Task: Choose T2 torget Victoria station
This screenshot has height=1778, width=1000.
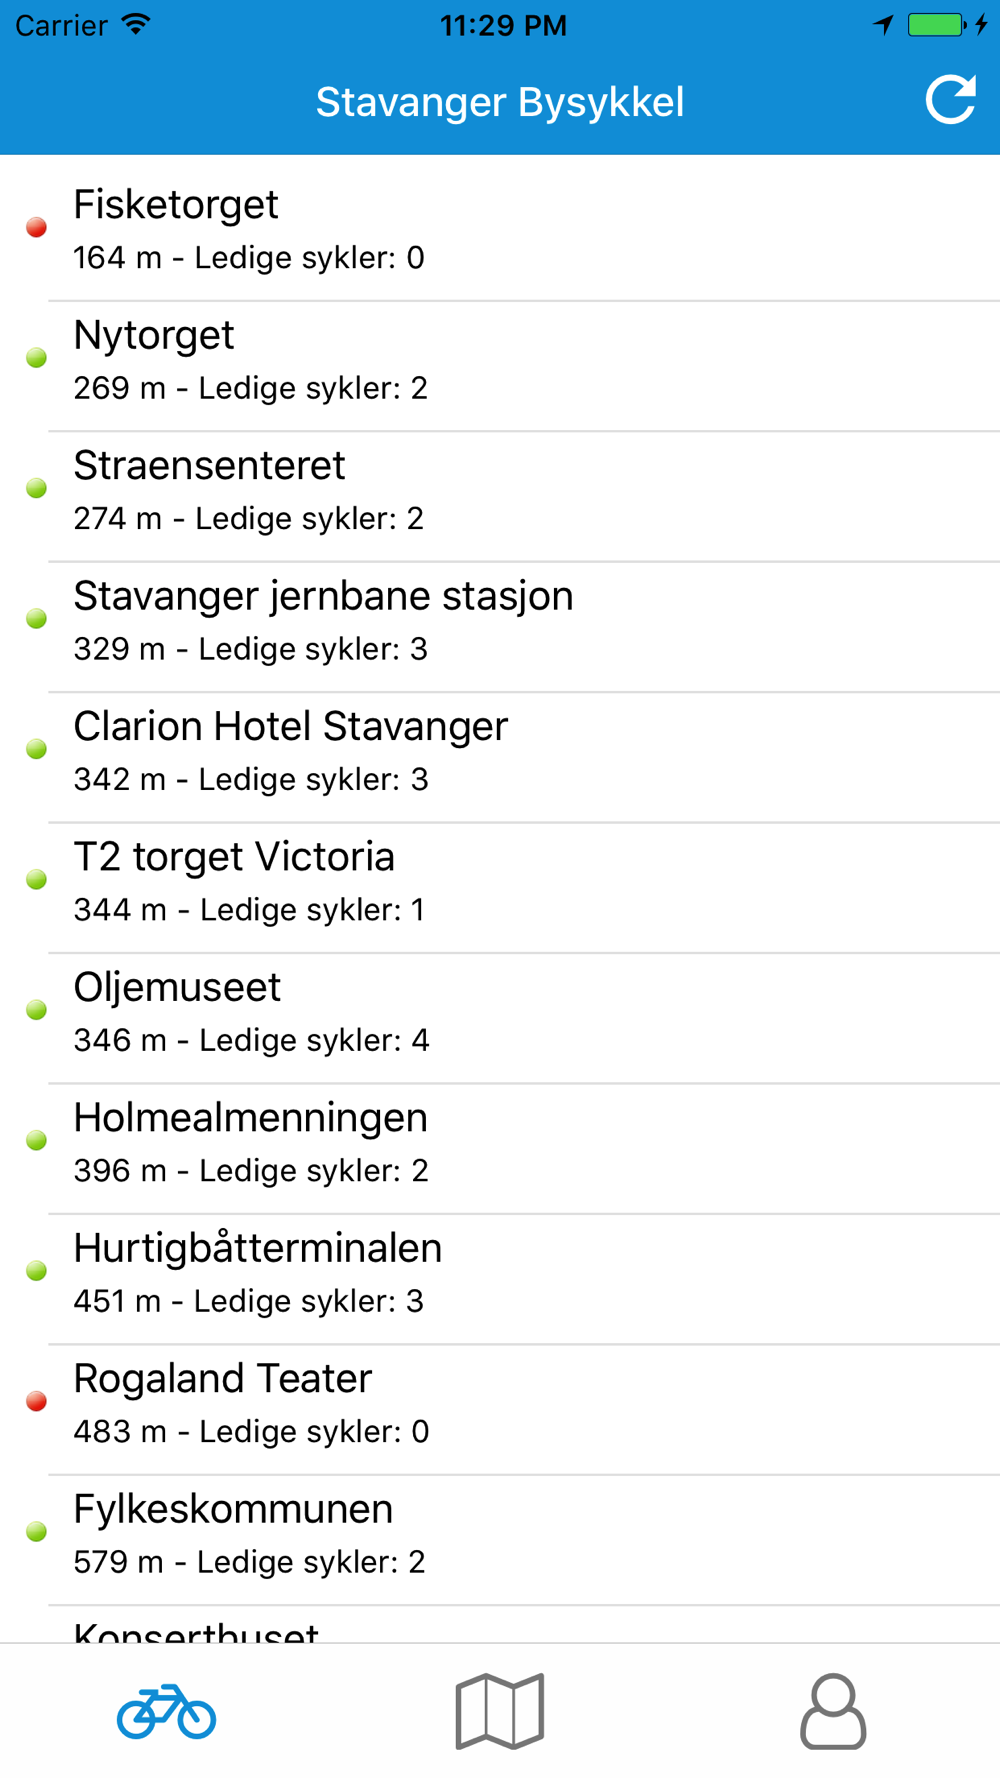Action: pos(500,881)
